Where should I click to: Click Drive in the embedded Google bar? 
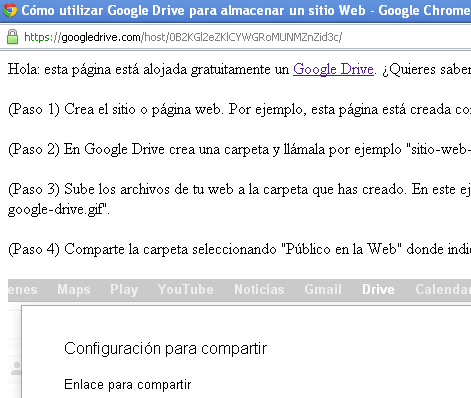(x=378, y=289)
